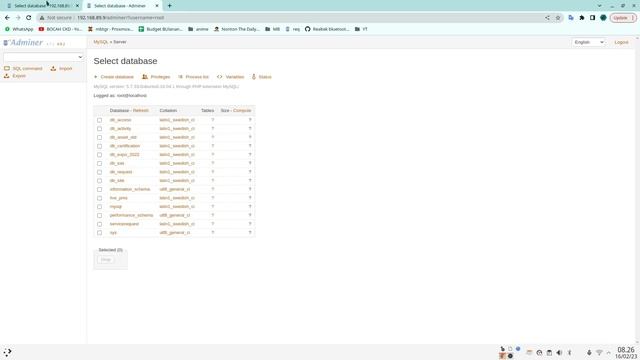Open the English language dropdown
The height and width of the screenshot is (360, 640).
(x=589, y=42)
